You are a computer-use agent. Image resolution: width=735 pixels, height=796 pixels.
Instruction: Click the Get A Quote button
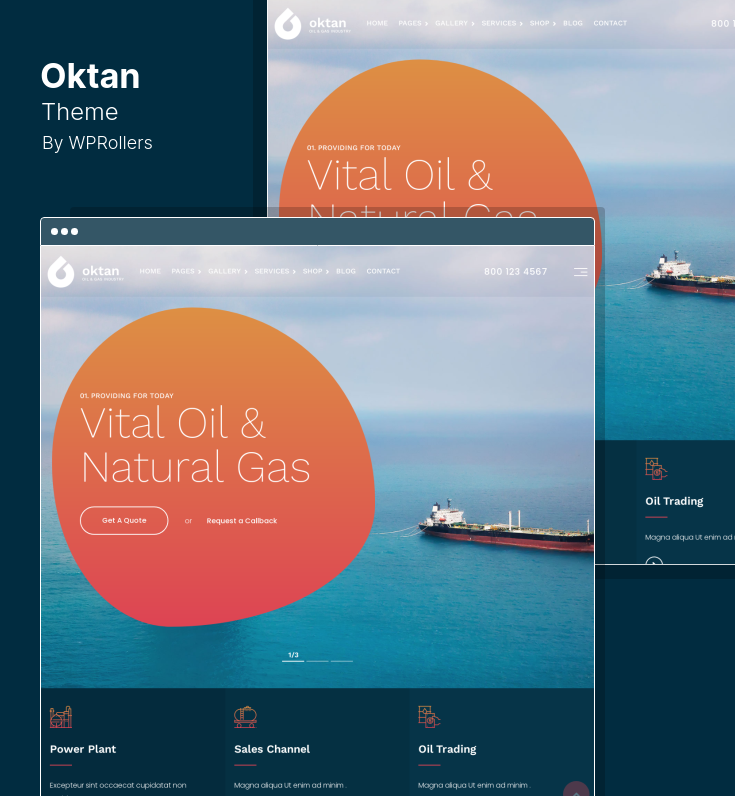tap(124, 520)
